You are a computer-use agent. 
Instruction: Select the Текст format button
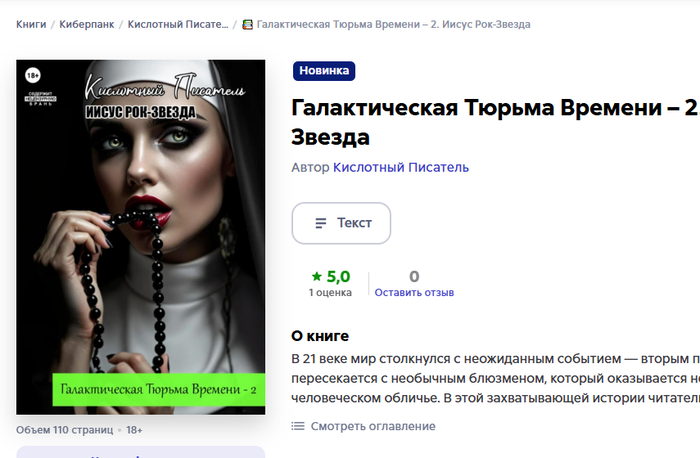point(341,223)
